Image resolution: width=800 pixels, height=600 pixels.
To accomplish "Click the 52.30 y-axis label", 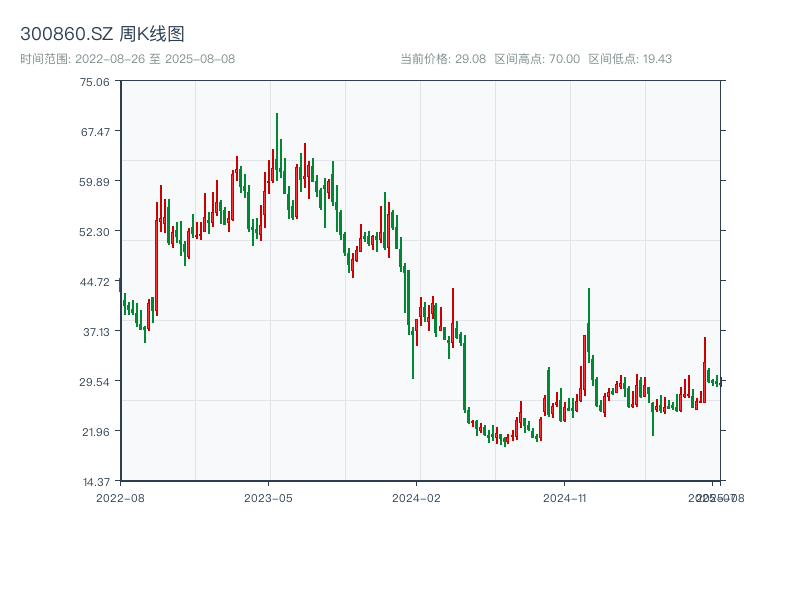I will (x=95, y=232).
